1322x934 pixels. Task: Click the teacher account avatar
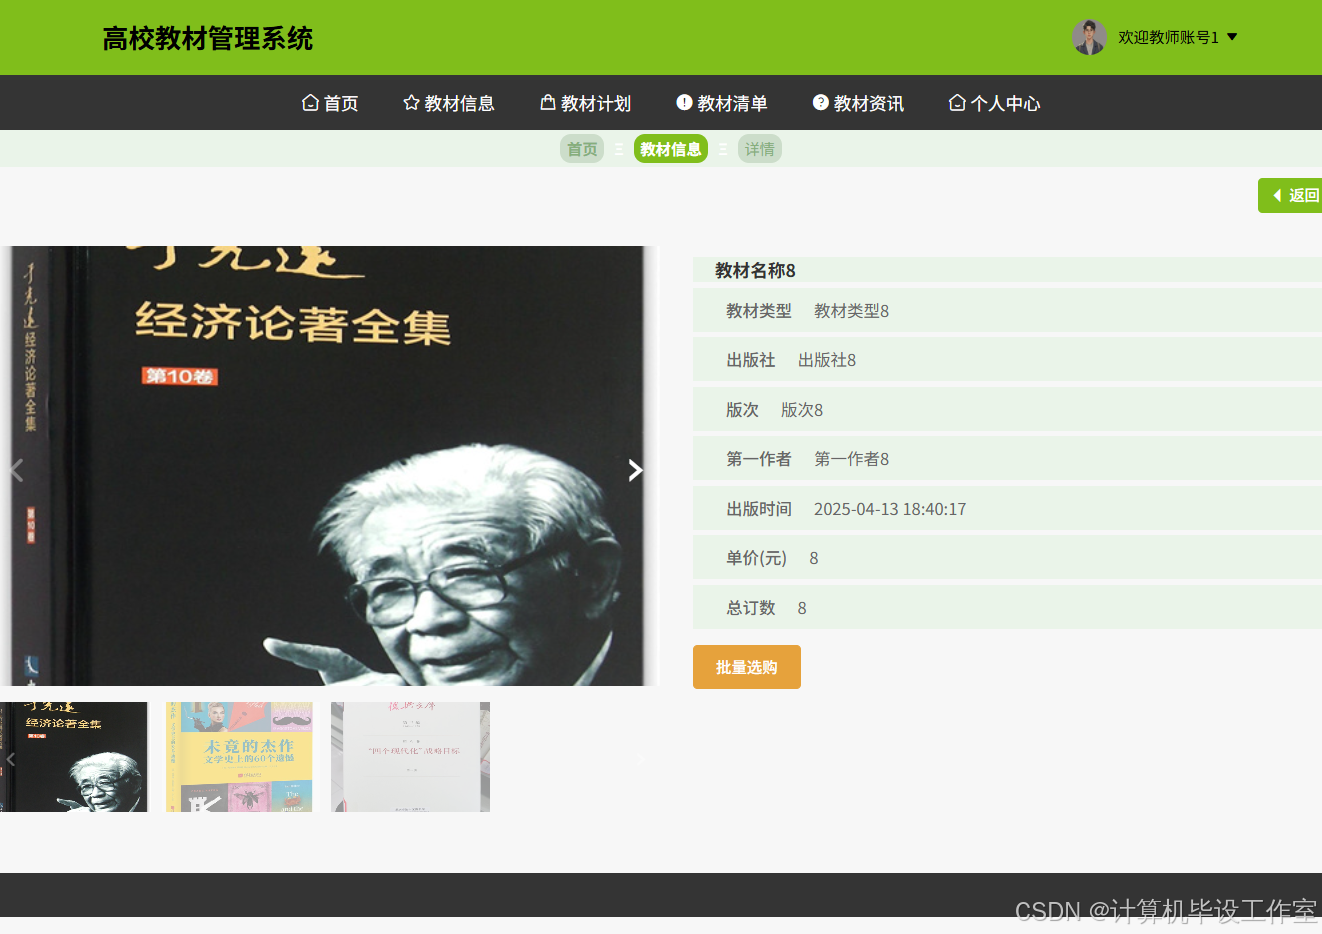click(x=1089, y=37)
